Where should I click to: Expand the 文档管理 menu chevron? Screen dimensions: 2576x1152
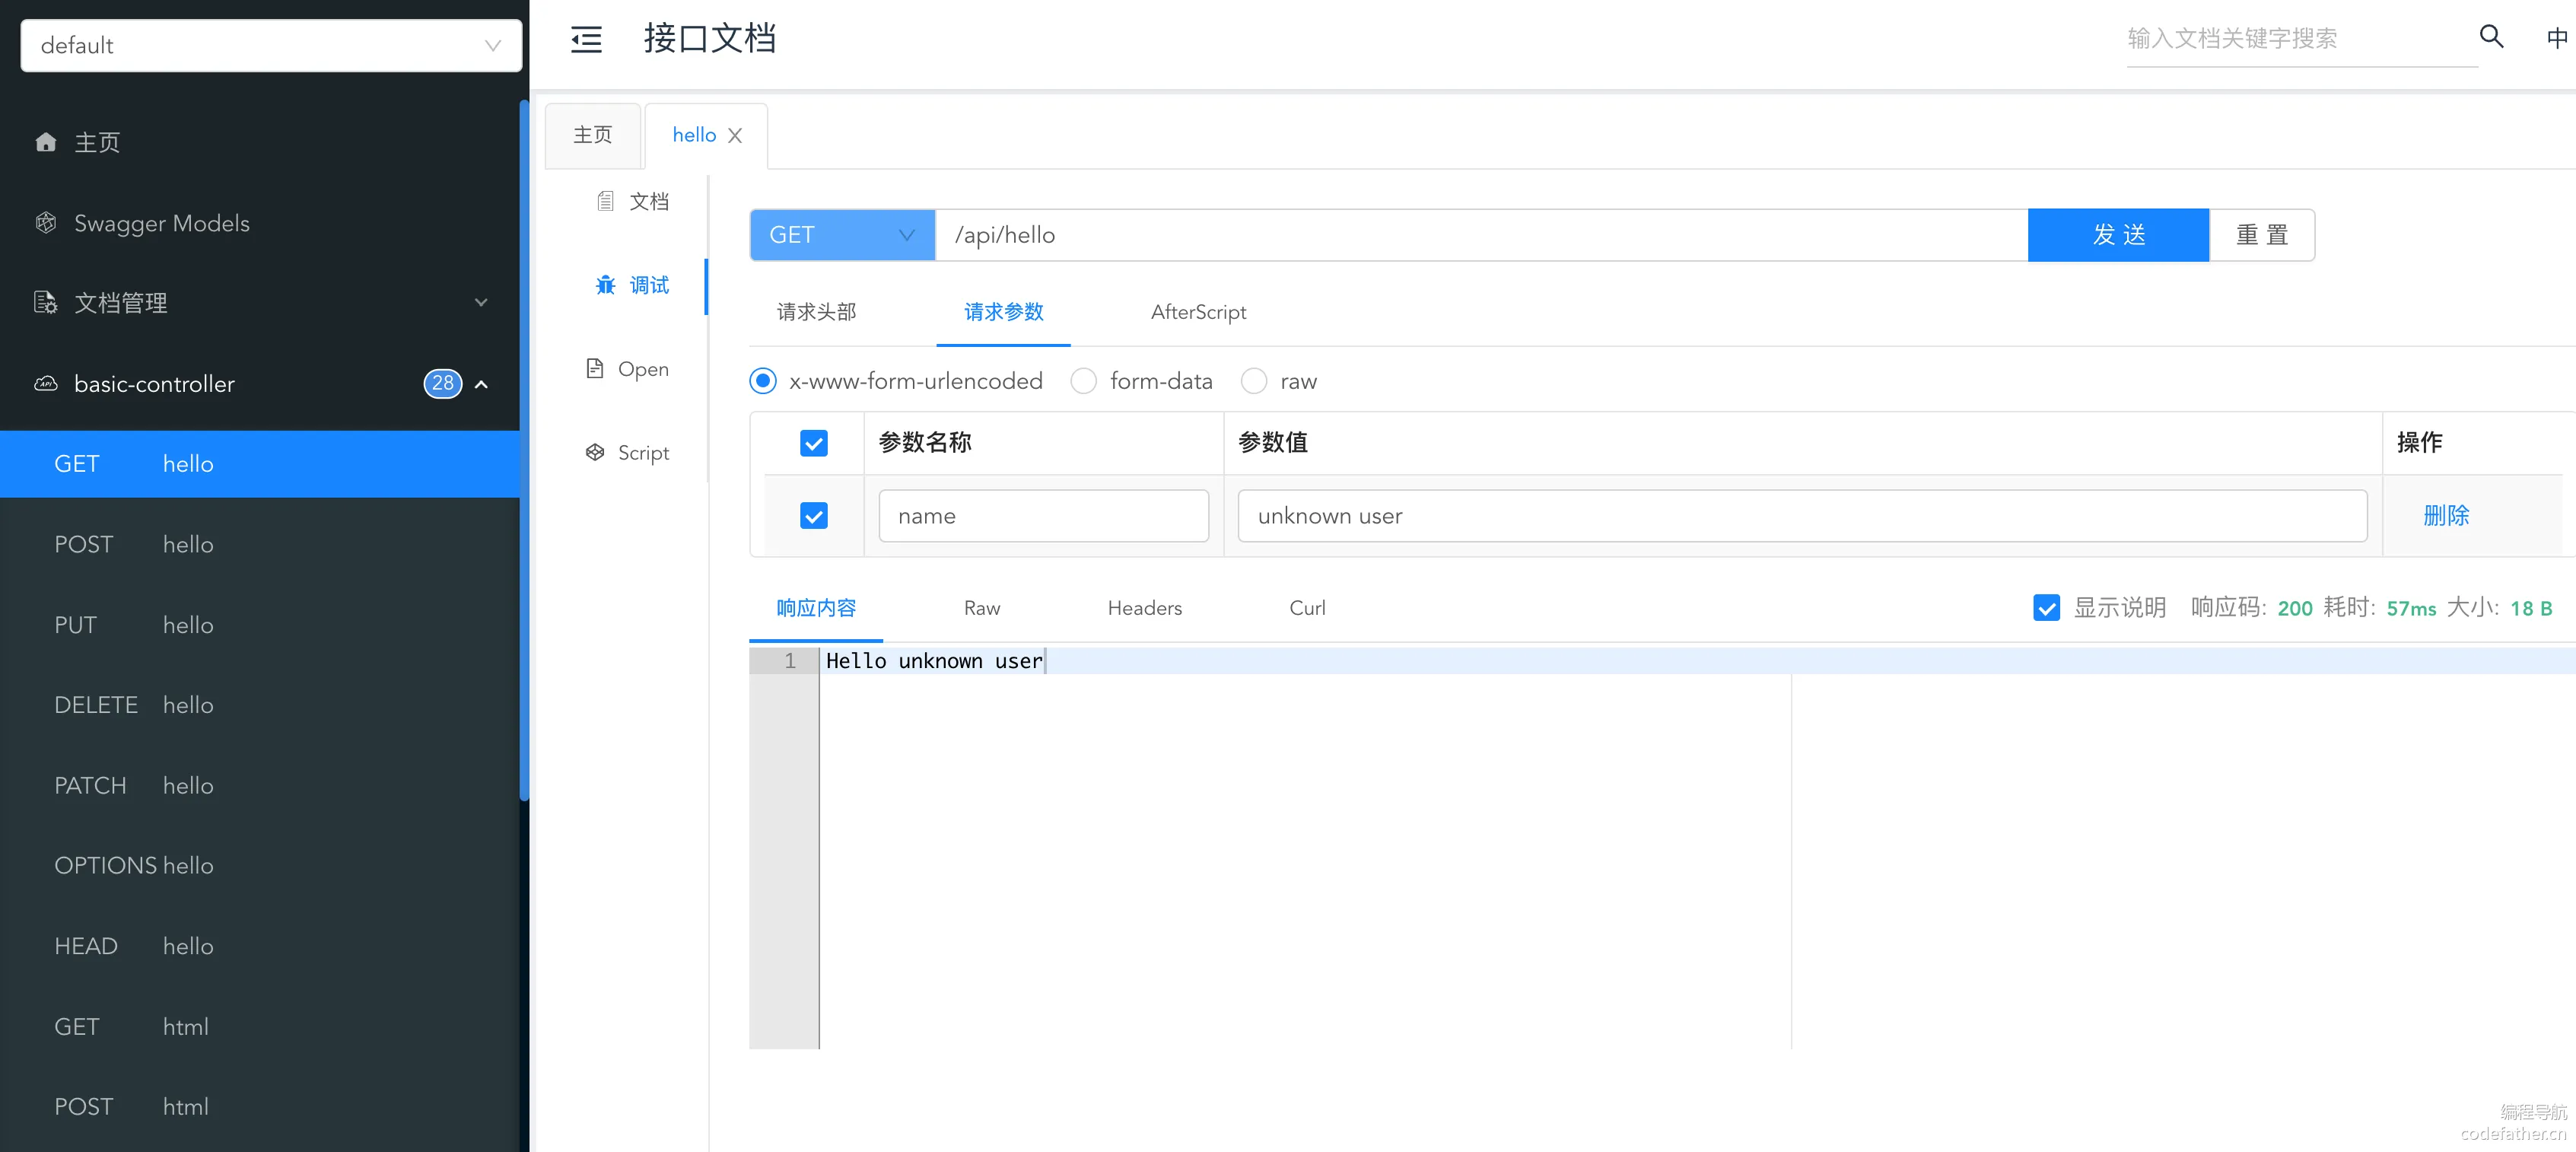pyautogui.click(x=481, y=302)
